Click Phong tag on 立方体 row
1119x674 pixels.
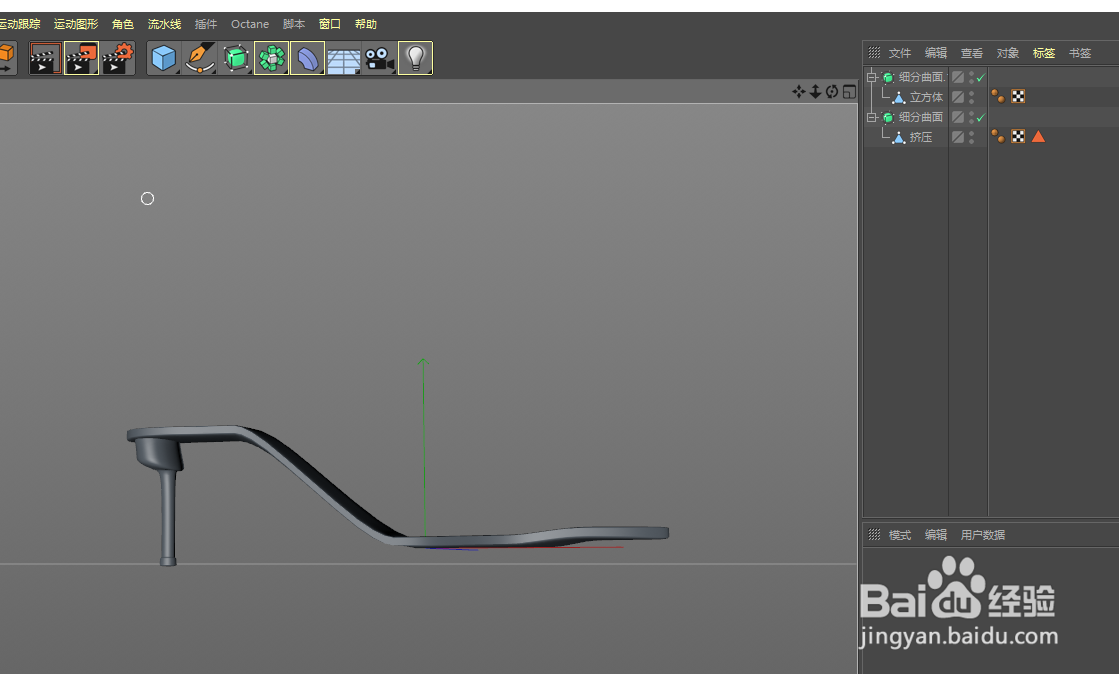(x=998, y=96)
